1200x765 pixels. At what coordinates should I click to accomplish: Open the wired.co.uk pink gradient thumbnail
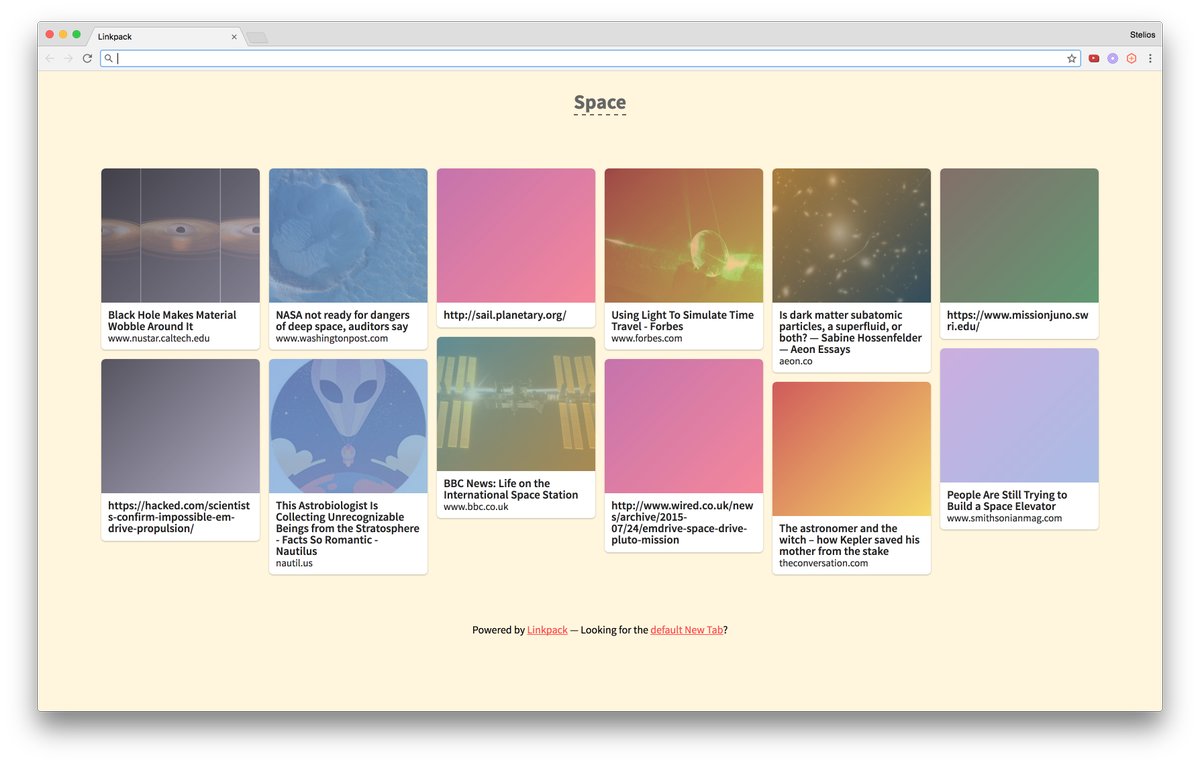click(x=684, y=426)
